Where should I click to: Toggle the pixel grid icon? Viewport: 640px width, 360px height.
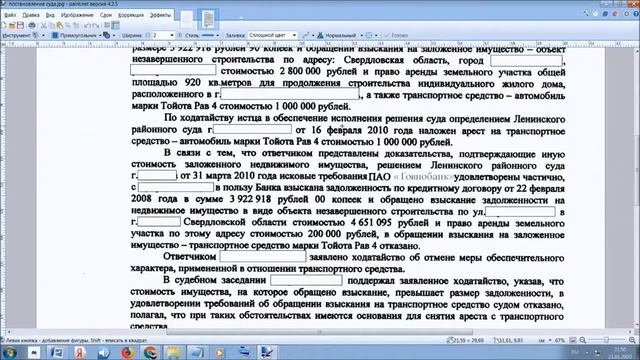(107, 25)
